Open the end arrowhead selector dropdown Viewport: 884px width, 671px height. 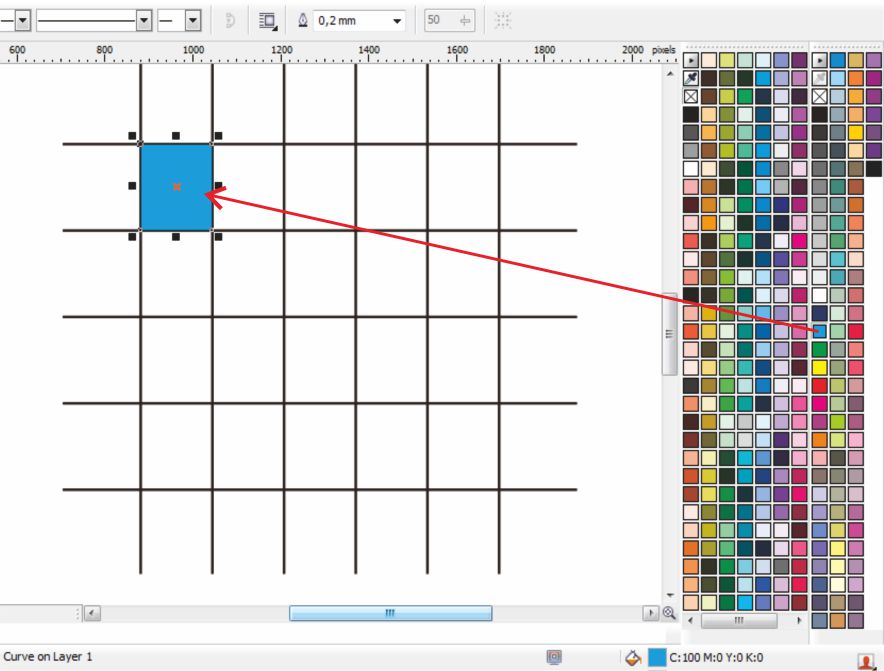190,19
